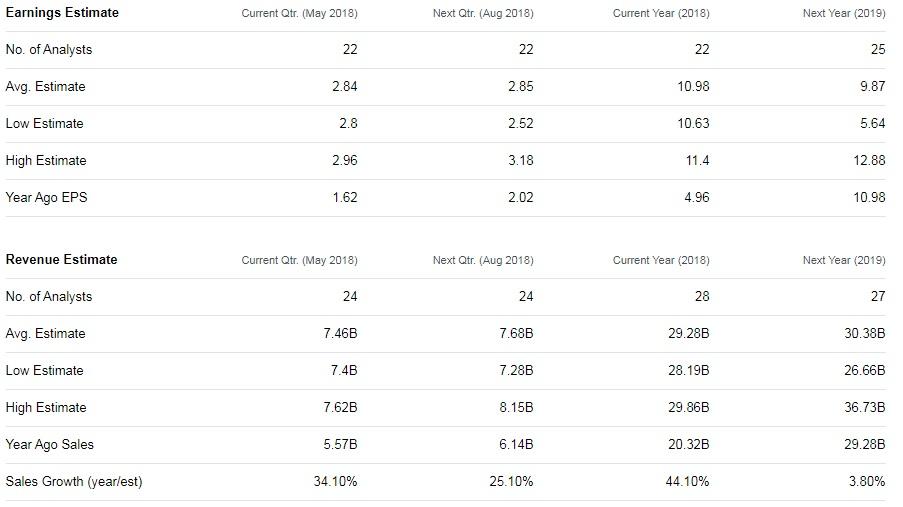Click the revenue low estimate 7.4B
The height and width of the screenshot is (507, 903).
pos(344,370)
